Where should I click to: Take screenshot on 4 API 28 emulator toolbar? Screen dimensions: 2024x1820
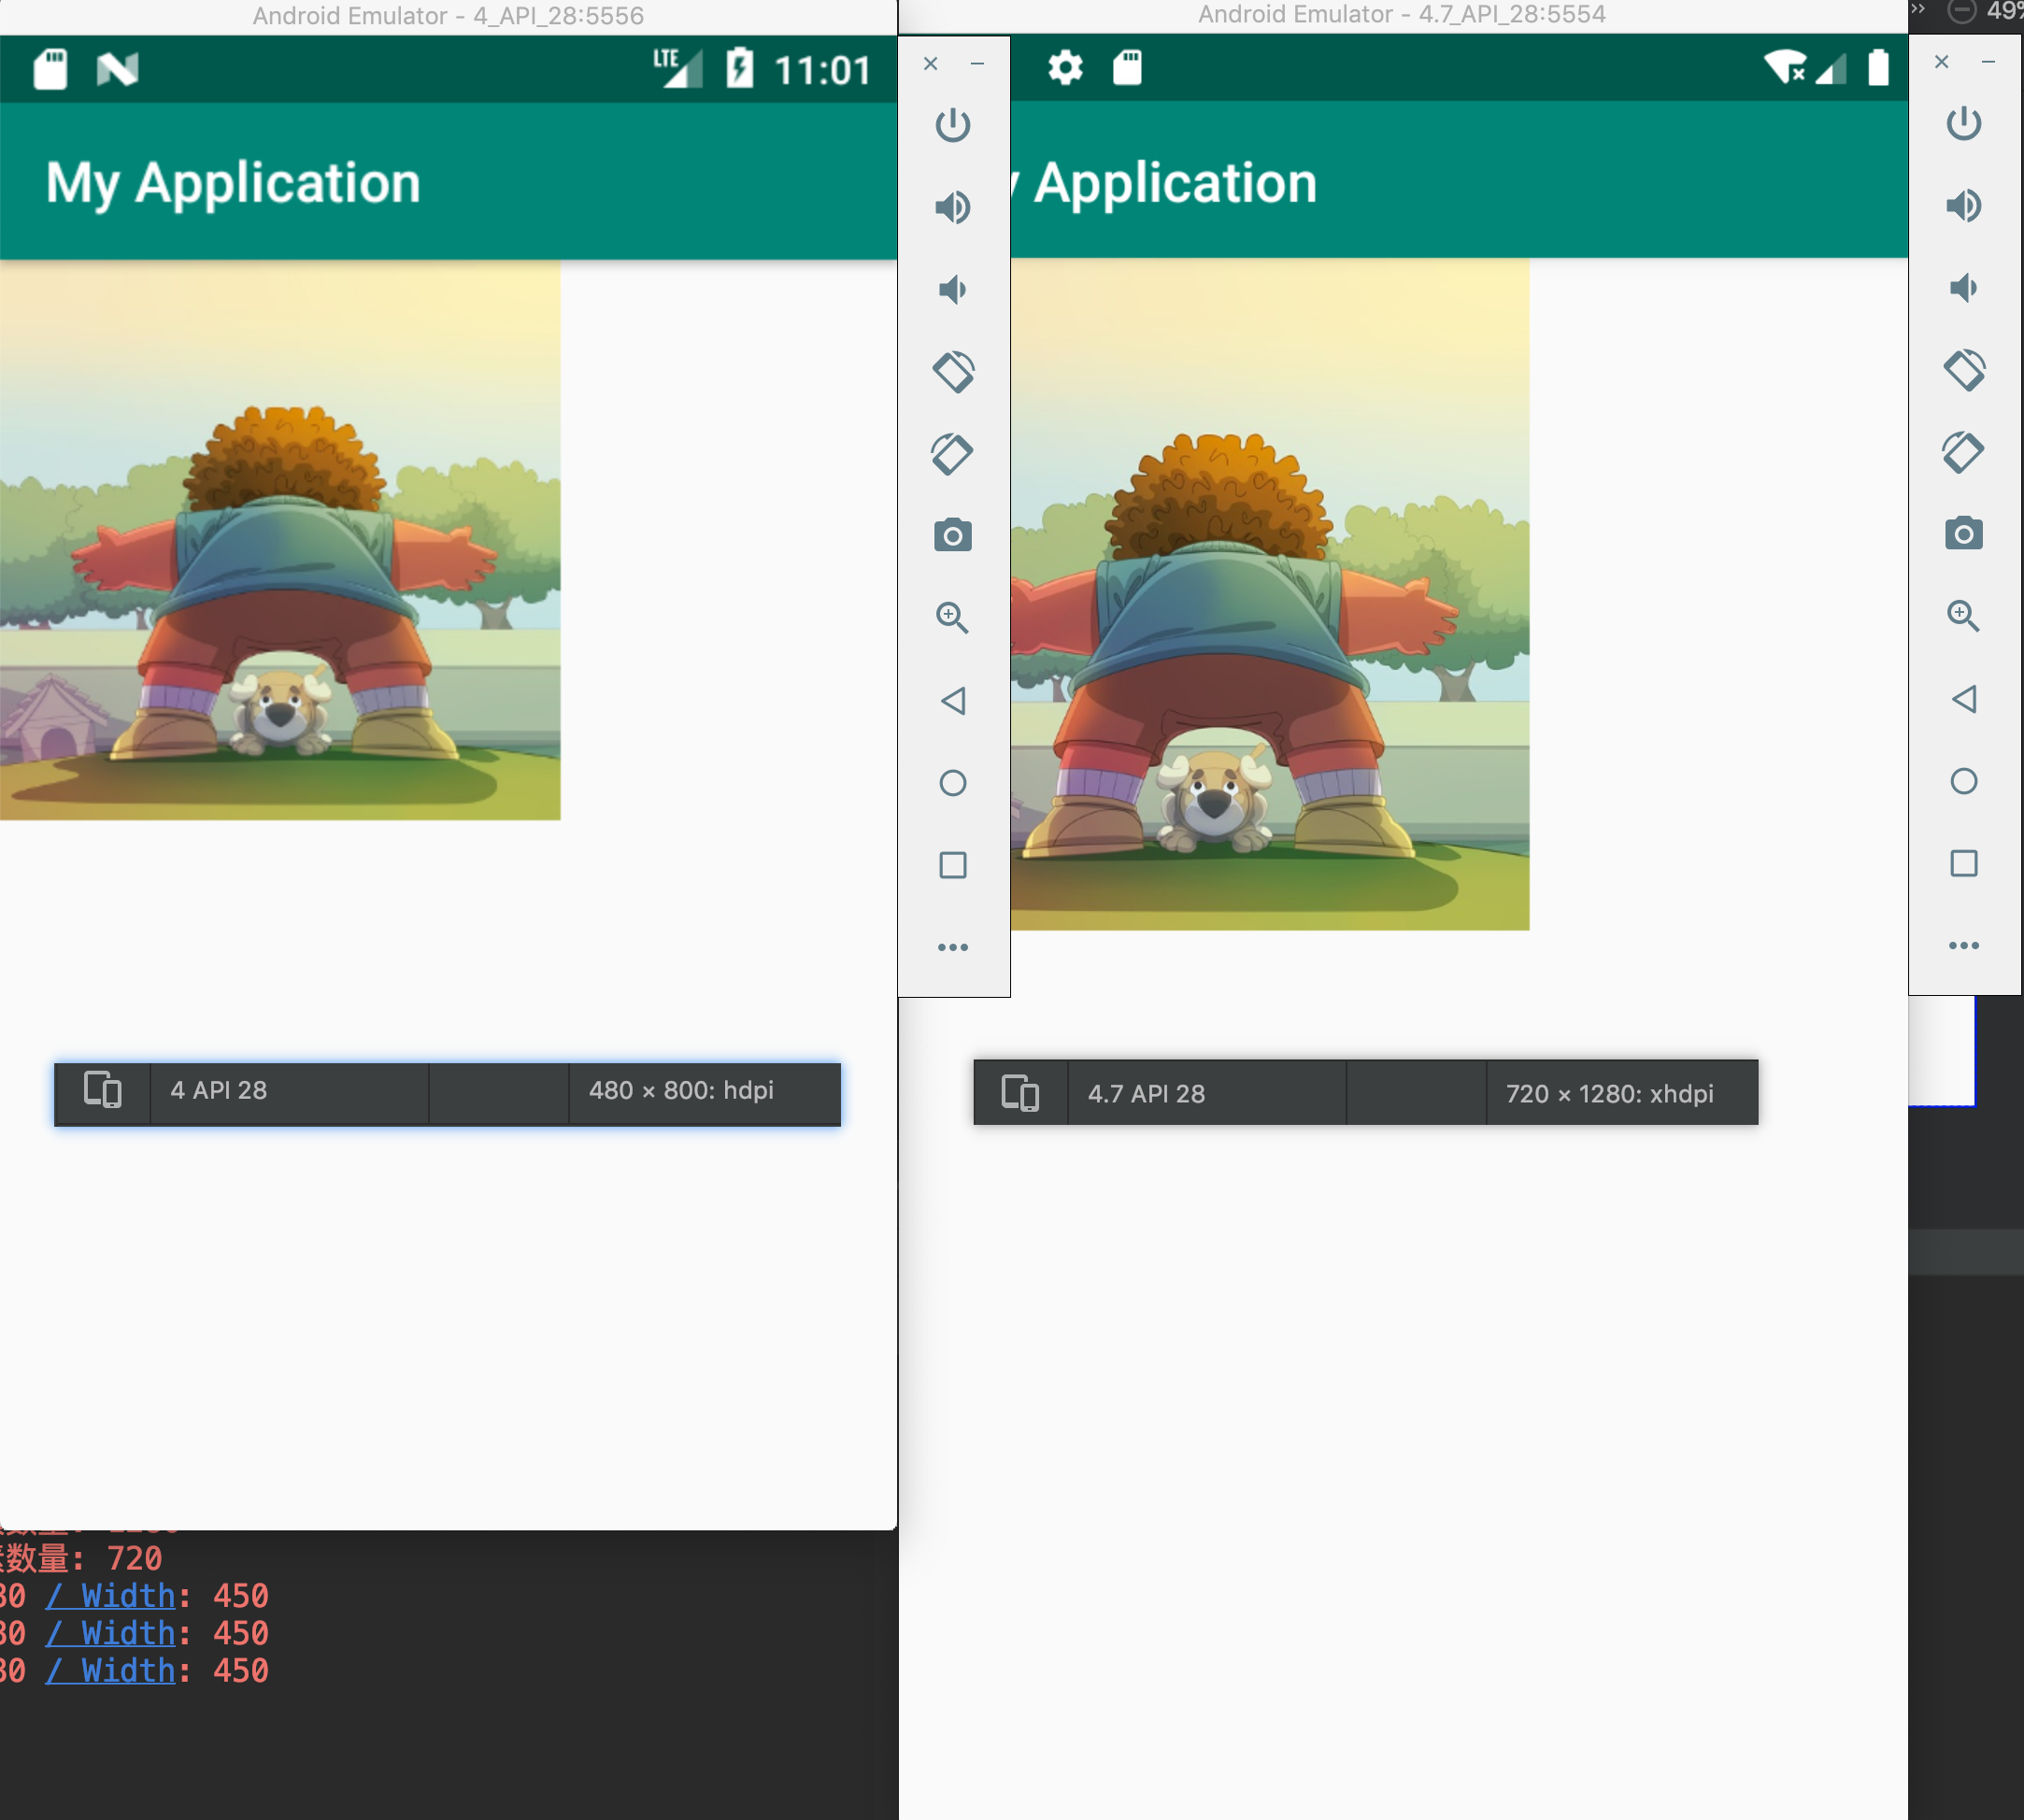(x=952, y=536)
